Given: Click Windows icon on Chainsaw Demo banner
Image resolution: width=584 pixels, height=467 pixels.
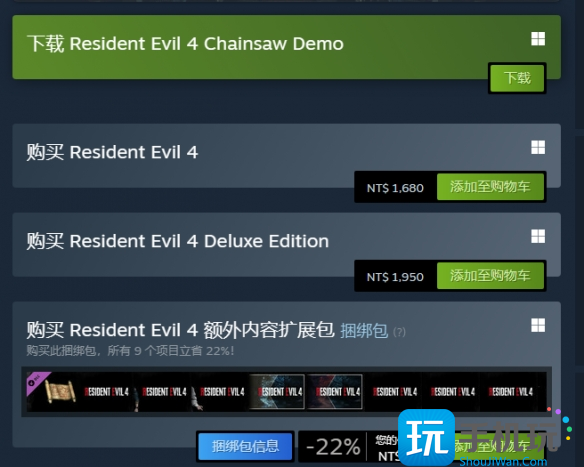Looking at the screenshot, I should [x=538, y=39].
